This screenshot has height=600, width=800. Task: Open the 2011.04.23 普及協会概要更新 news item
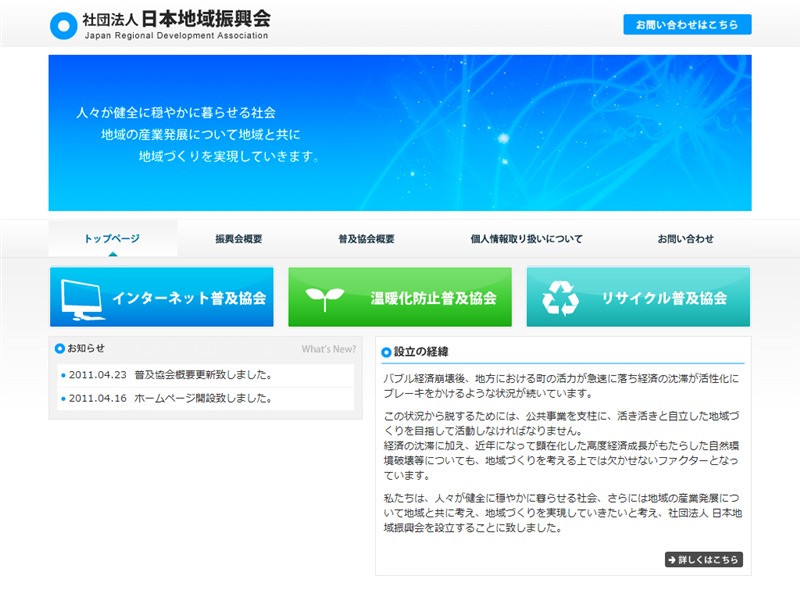point(206,375)
